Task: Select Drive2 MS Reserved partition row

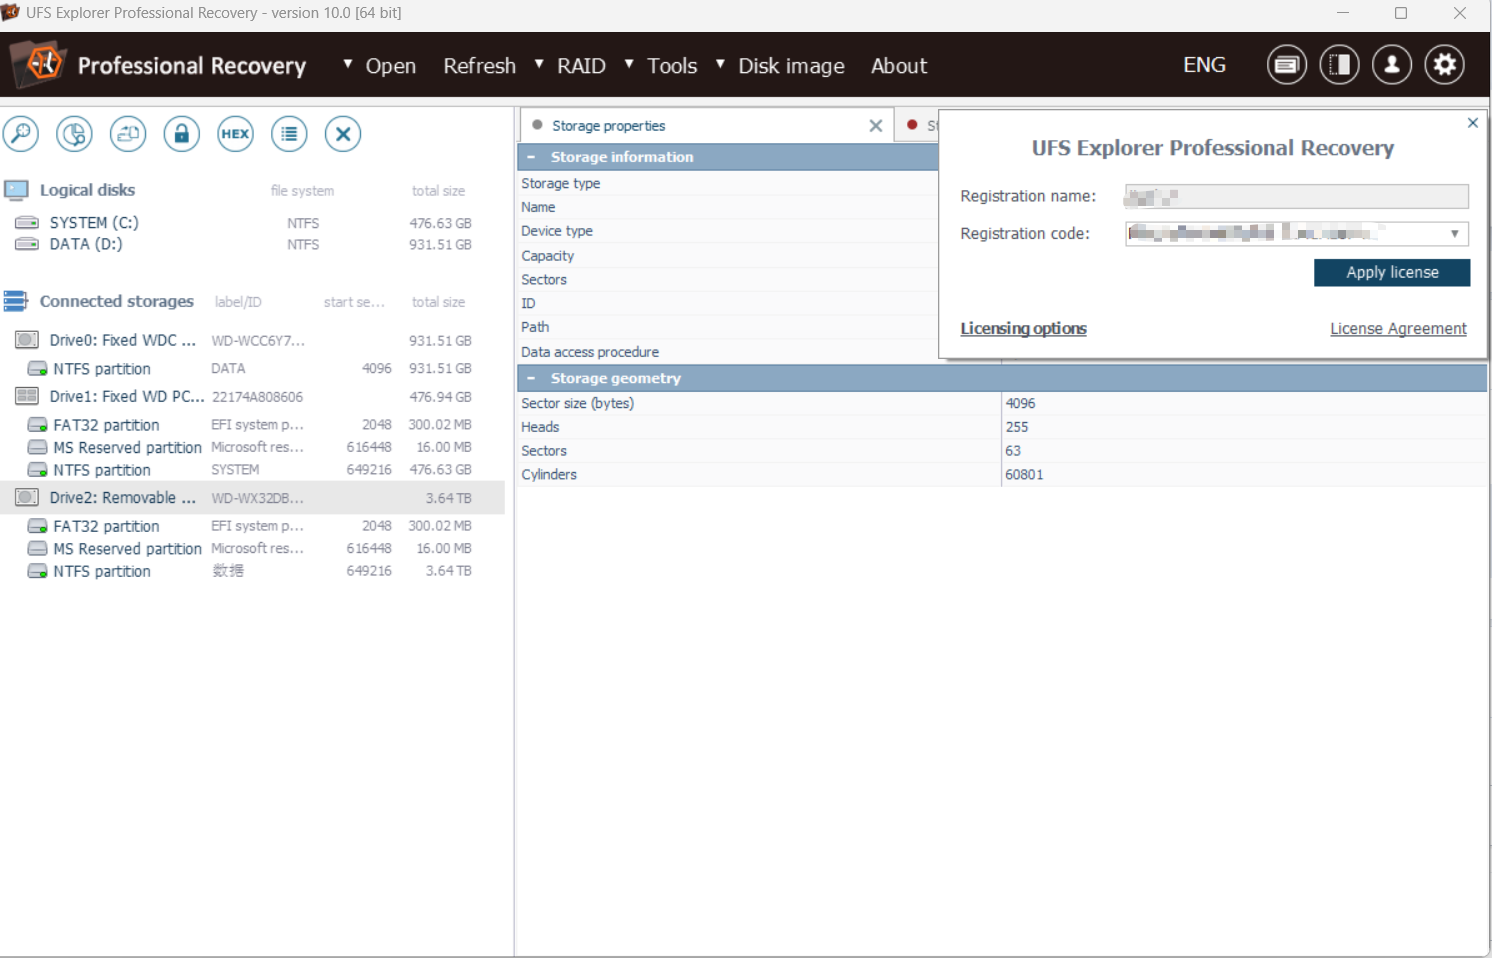Action: pos(252,549)
